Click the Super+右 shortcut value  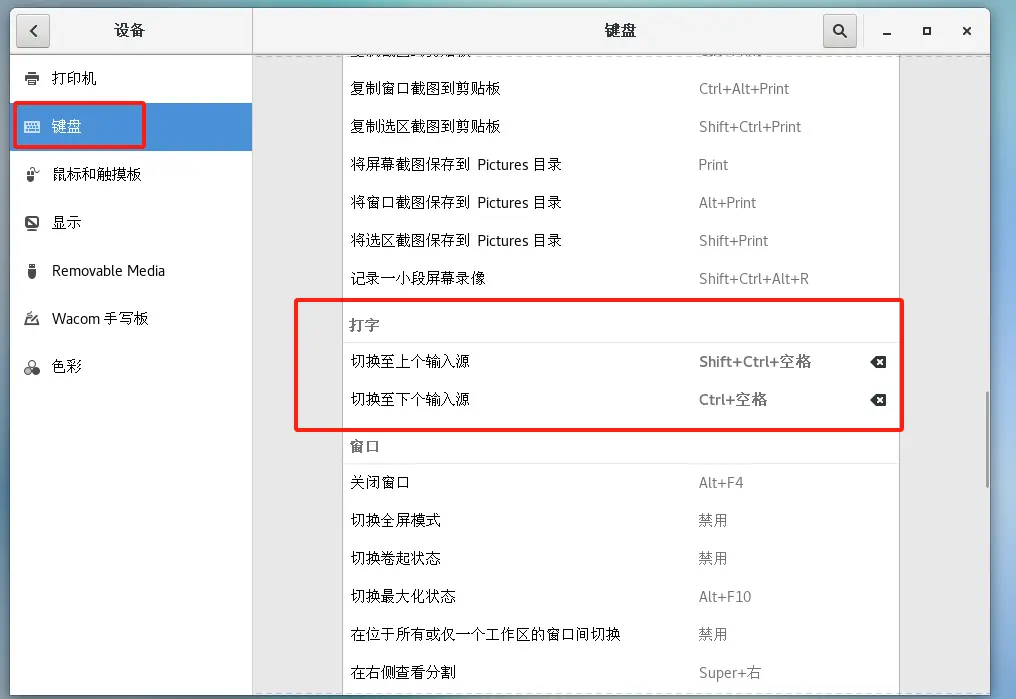(730, 672)
